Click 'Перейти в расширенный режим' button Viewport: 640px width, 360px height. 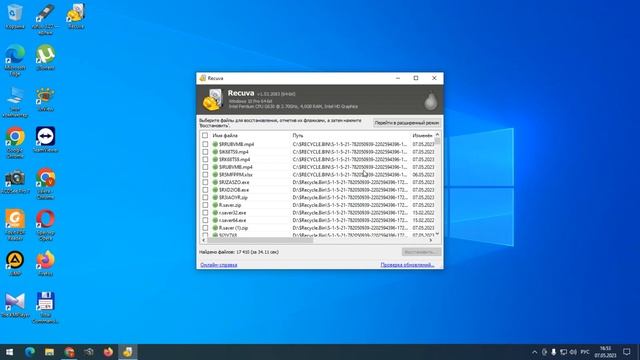(x=407, y=122)
